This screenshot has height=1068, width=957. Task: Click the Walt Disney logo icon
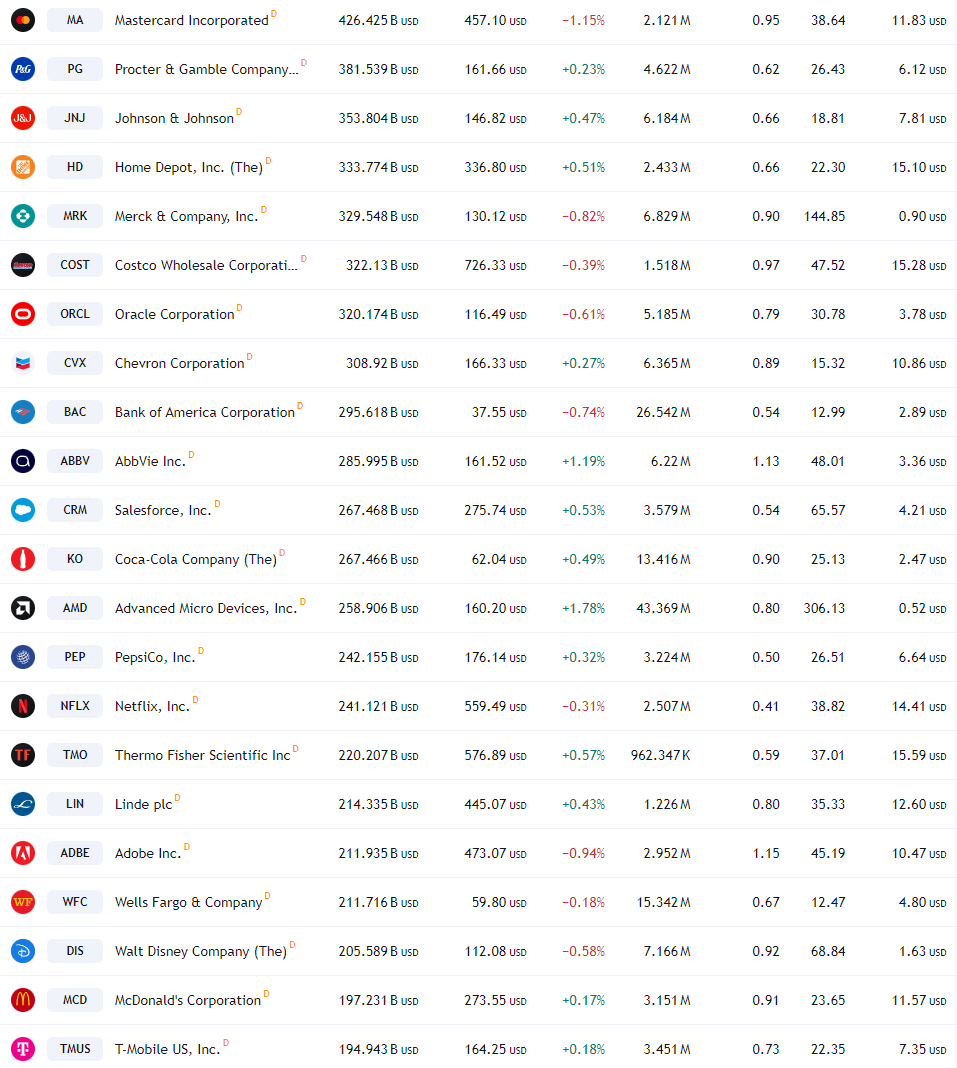coord(23,951)
